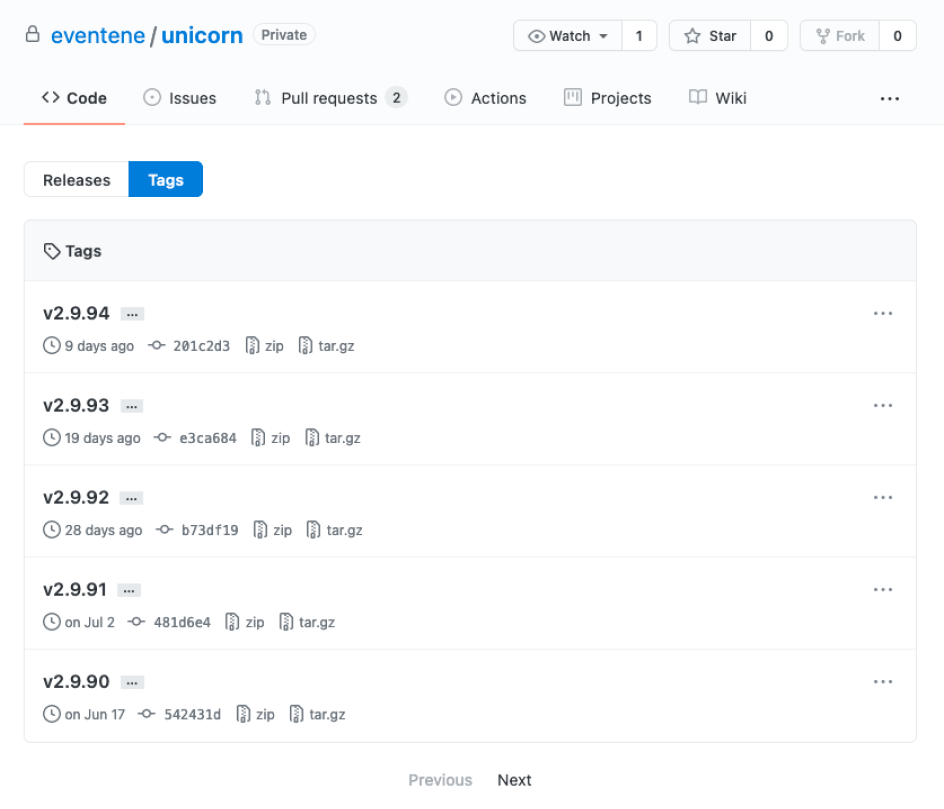Click the 'on Jul 2' date
This screenshot has width=944, height=809.
coord(90,622)
